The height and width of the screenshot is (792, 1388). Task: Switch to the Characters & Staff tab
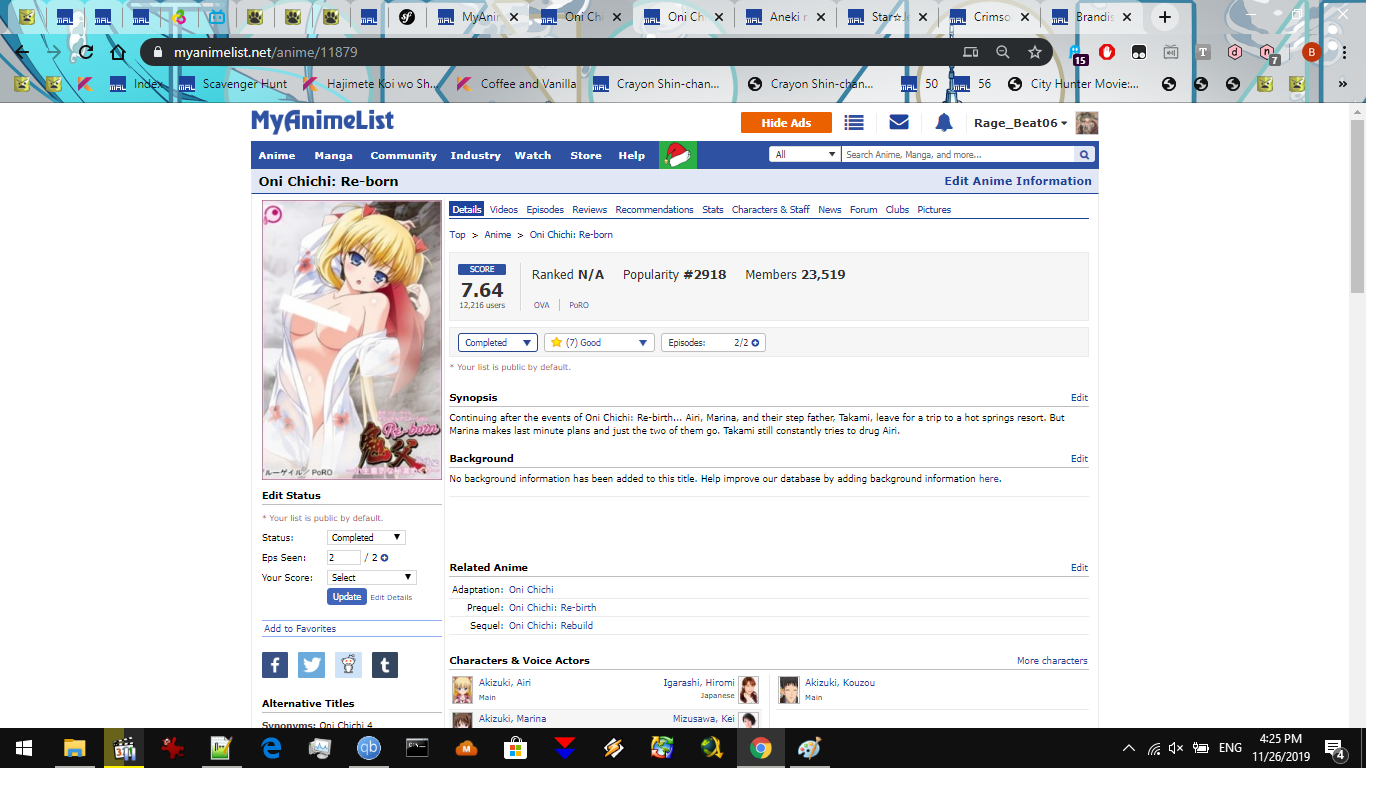click(x=771, y=210)
